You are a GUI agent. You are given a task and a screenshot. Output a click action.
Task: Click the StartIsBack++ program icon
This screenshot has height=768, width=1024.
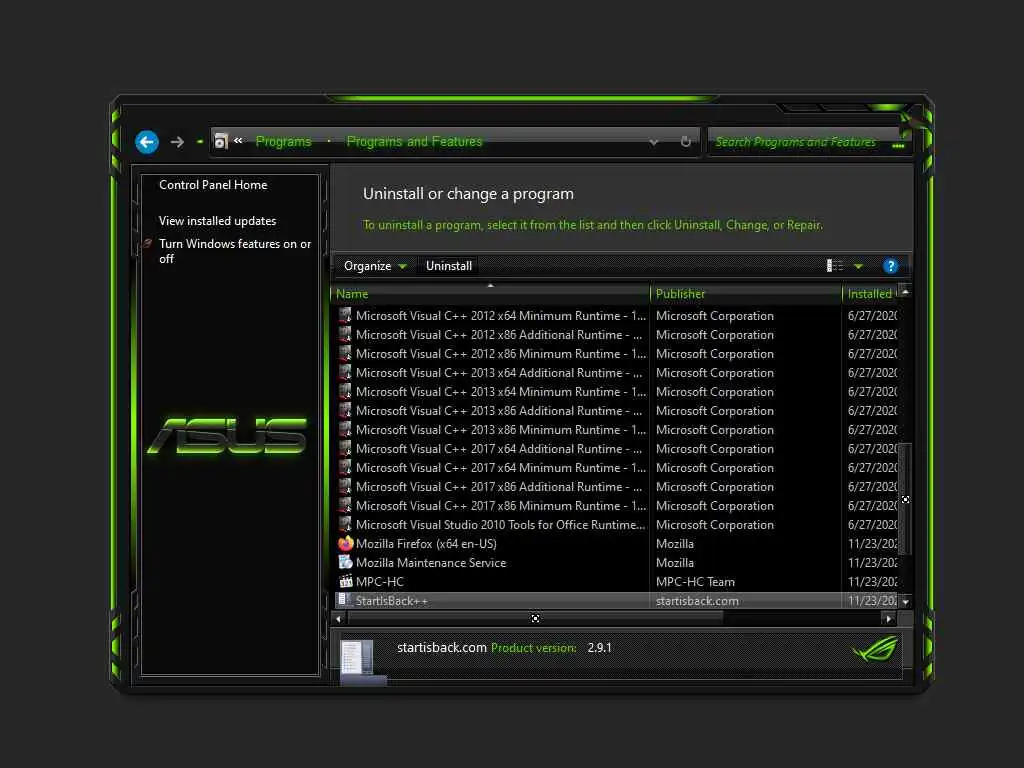(x=344, y=600)
